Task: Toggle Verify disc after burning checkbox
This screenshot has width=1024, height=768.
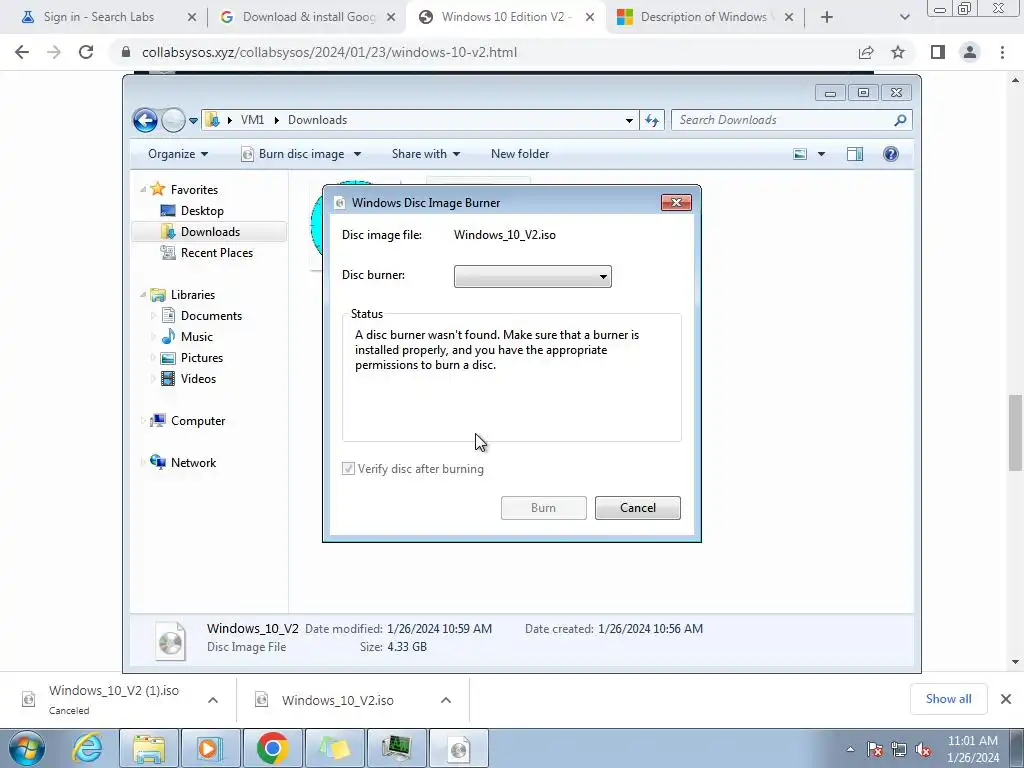Action: 349,469
